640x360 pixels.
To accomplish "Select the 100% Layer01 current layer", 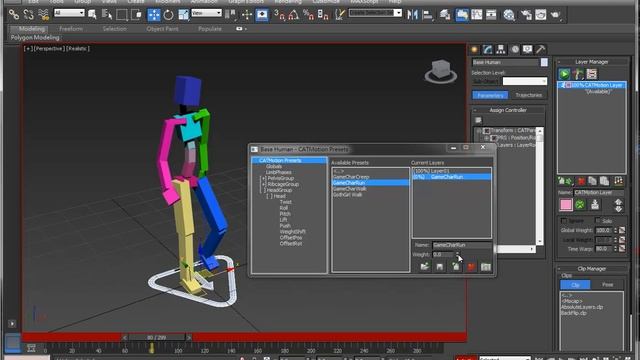I will [x=452, y=171].
